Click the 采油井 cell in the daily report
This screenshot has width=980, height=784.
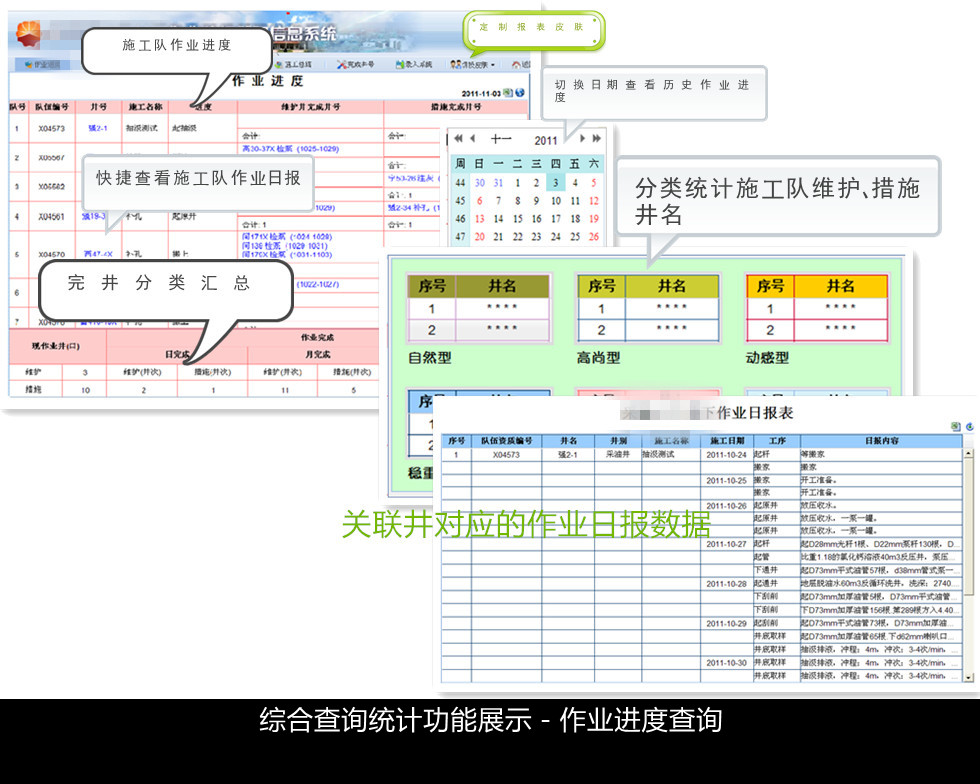(618, 455)
